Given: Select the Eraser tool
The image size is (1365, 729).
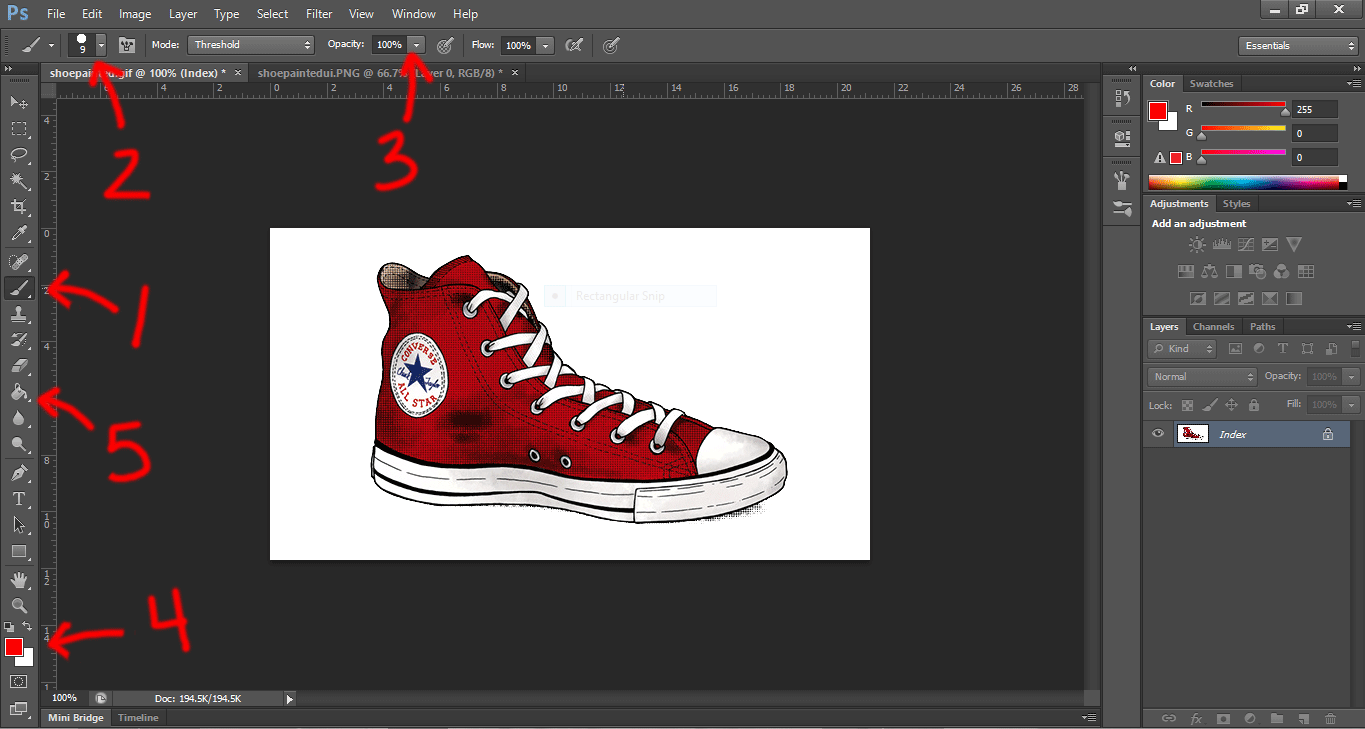Looking at the screenshot, I should click(x=19, y=366).
